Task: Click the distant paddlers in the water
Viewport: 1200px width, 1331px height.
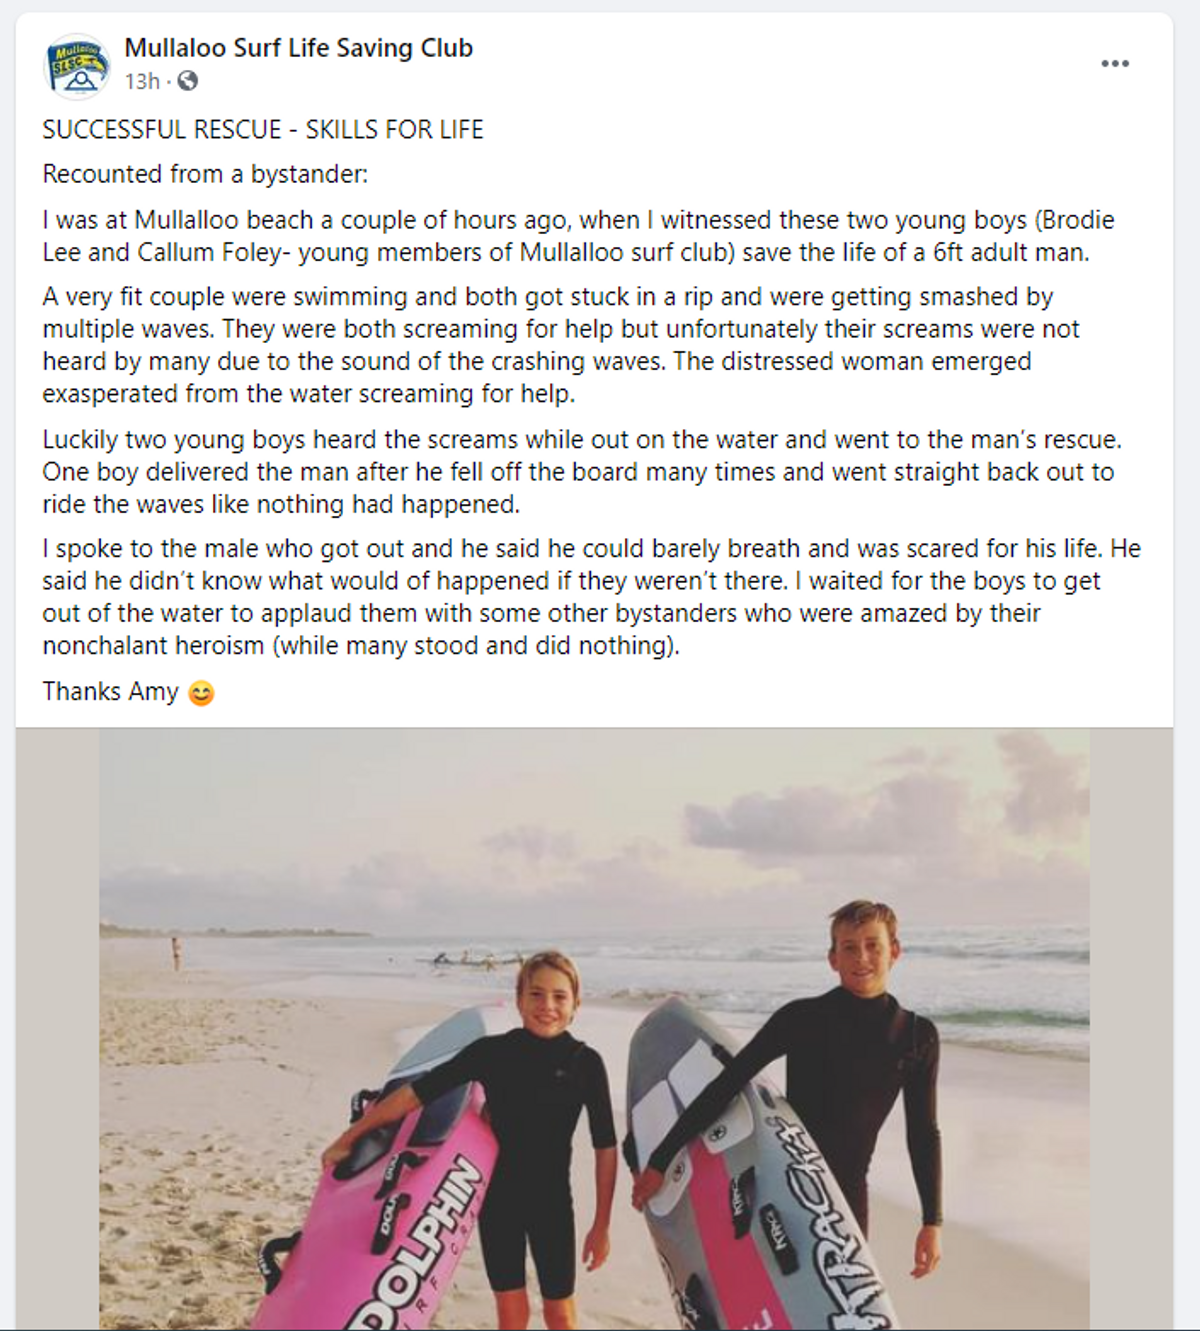Action: coord(468,962)
